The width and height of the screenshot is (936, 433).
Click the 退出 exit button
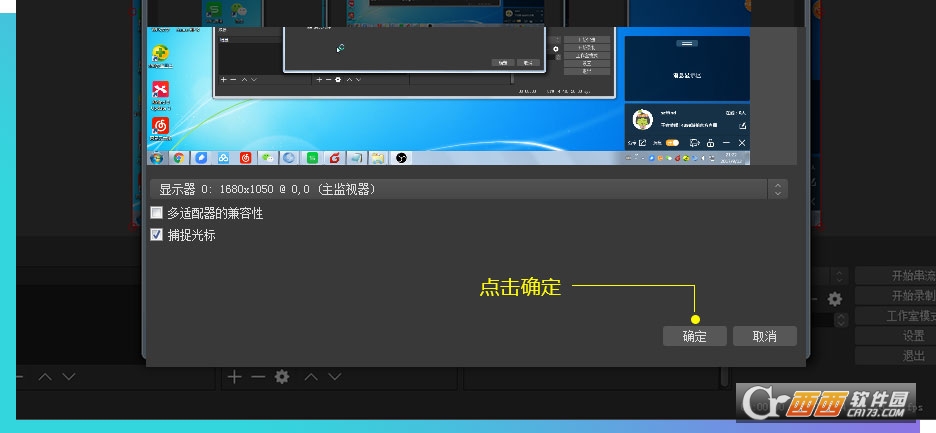point(896,355)
